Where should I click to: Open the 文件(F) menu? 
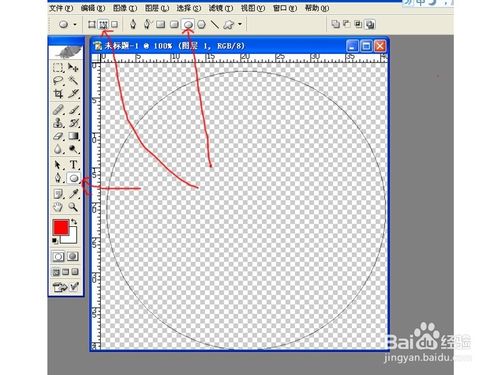[x=61, y=8]
